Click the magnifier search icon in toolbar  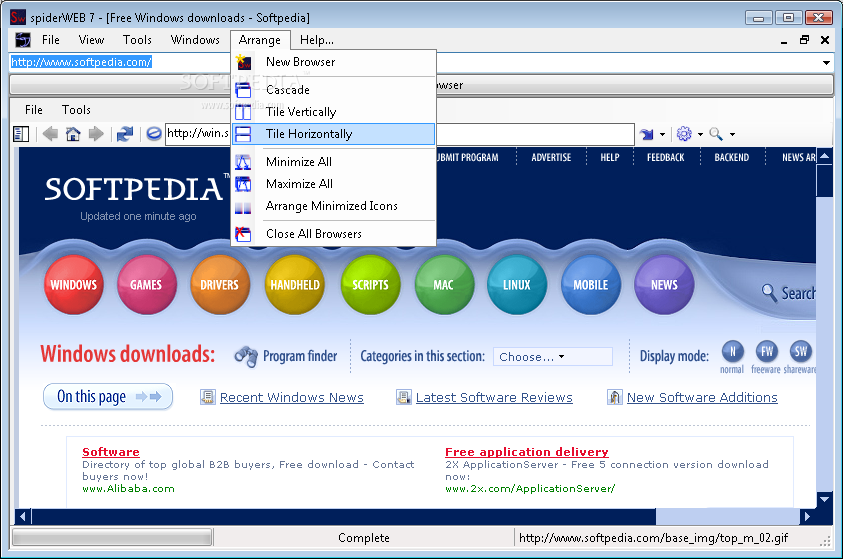pos(716,134)
